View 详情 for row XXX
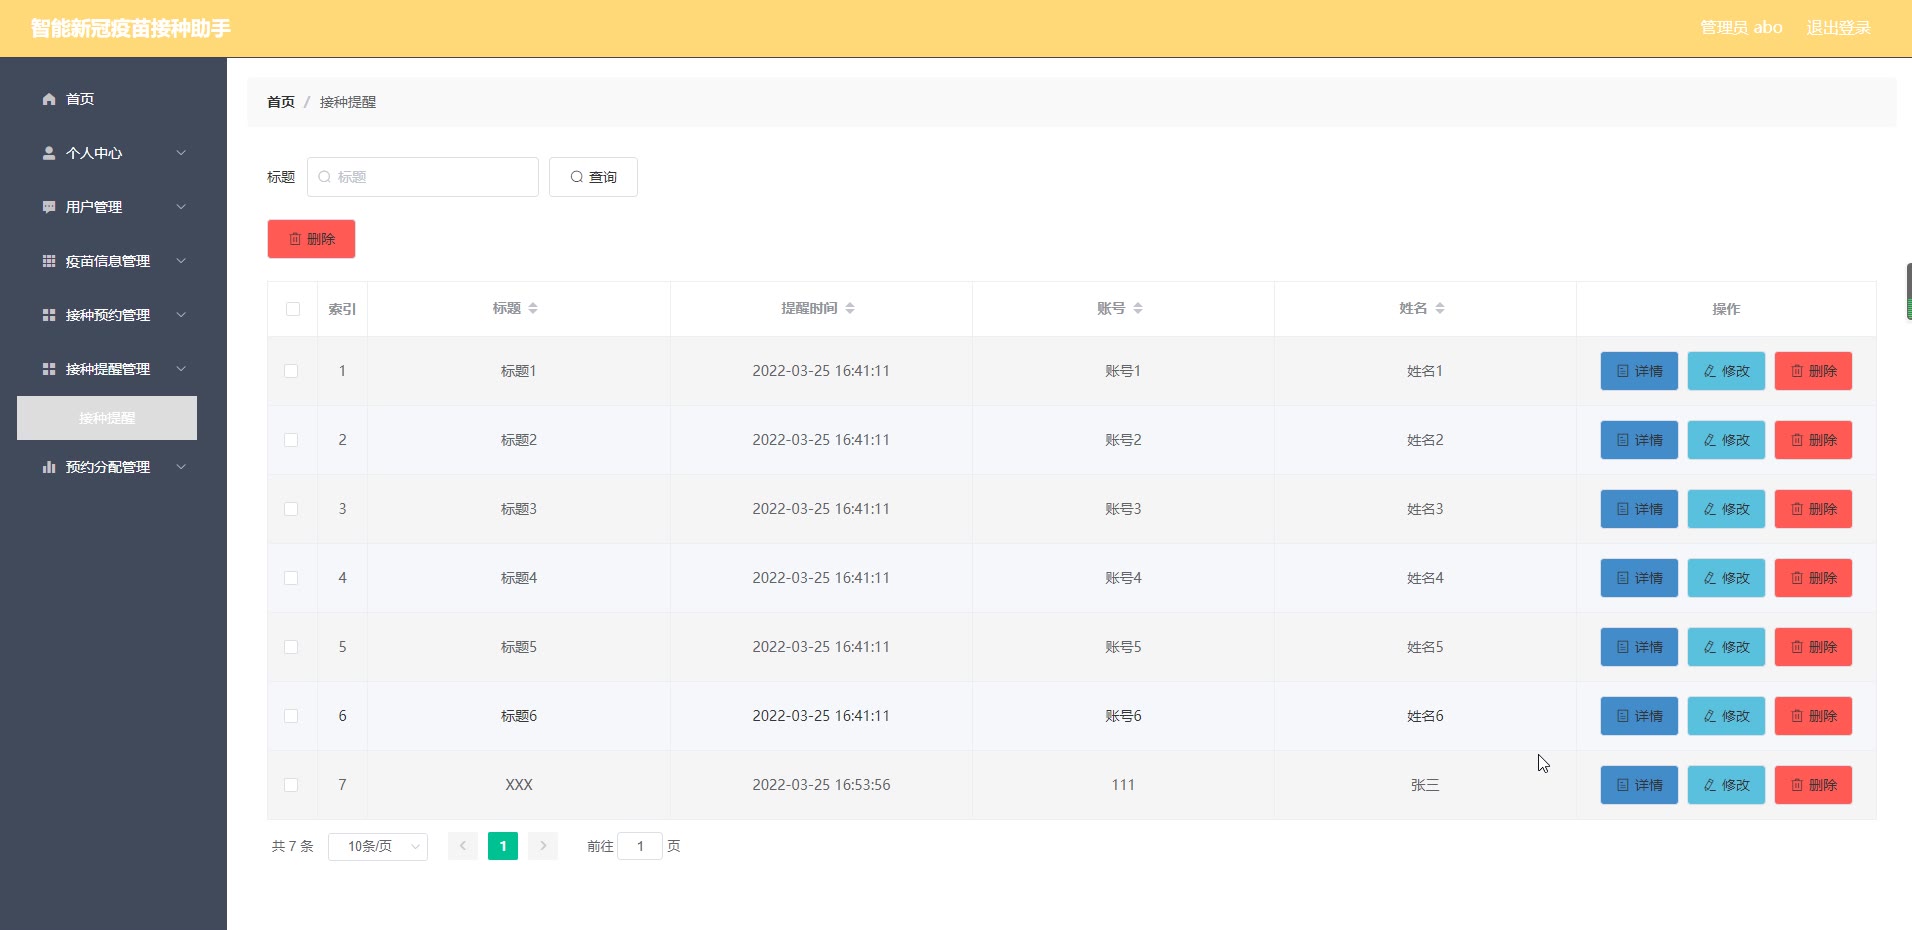This screenshot has height=930, width=1912. pos(1639,785)
